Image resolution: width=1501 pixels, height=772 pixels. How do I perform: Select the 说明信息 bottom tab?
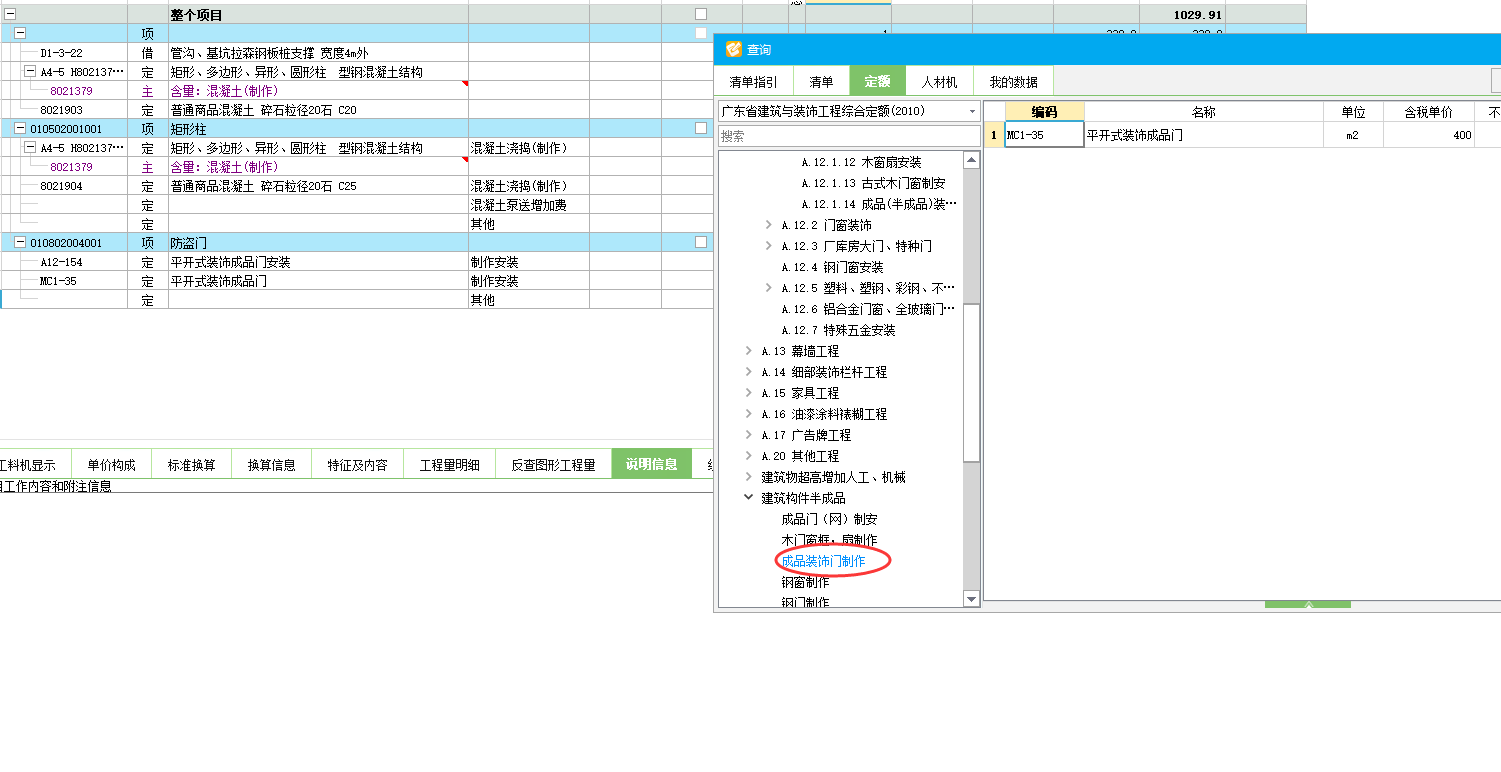pyautogui.click(x=651, y=464)
